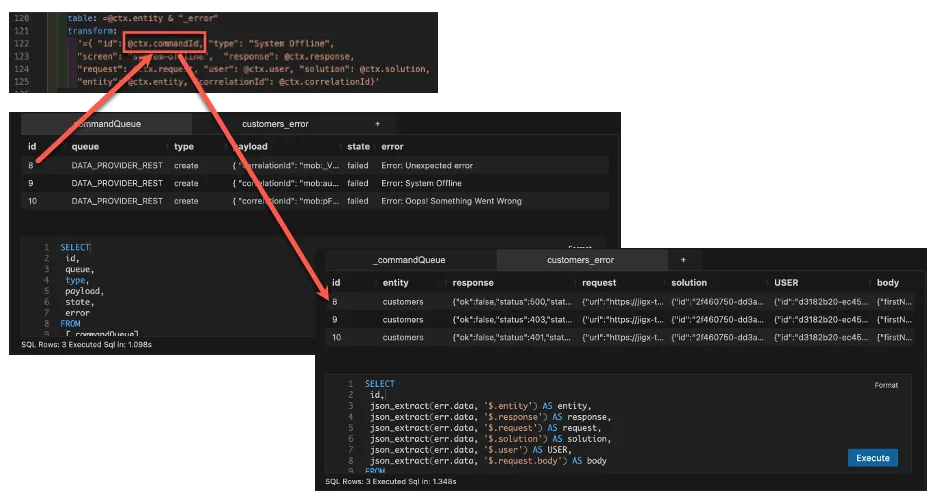This screenshot has height=491, width=927.
Task: Click 'transform:' line in code editor
Action: [92, 31]
